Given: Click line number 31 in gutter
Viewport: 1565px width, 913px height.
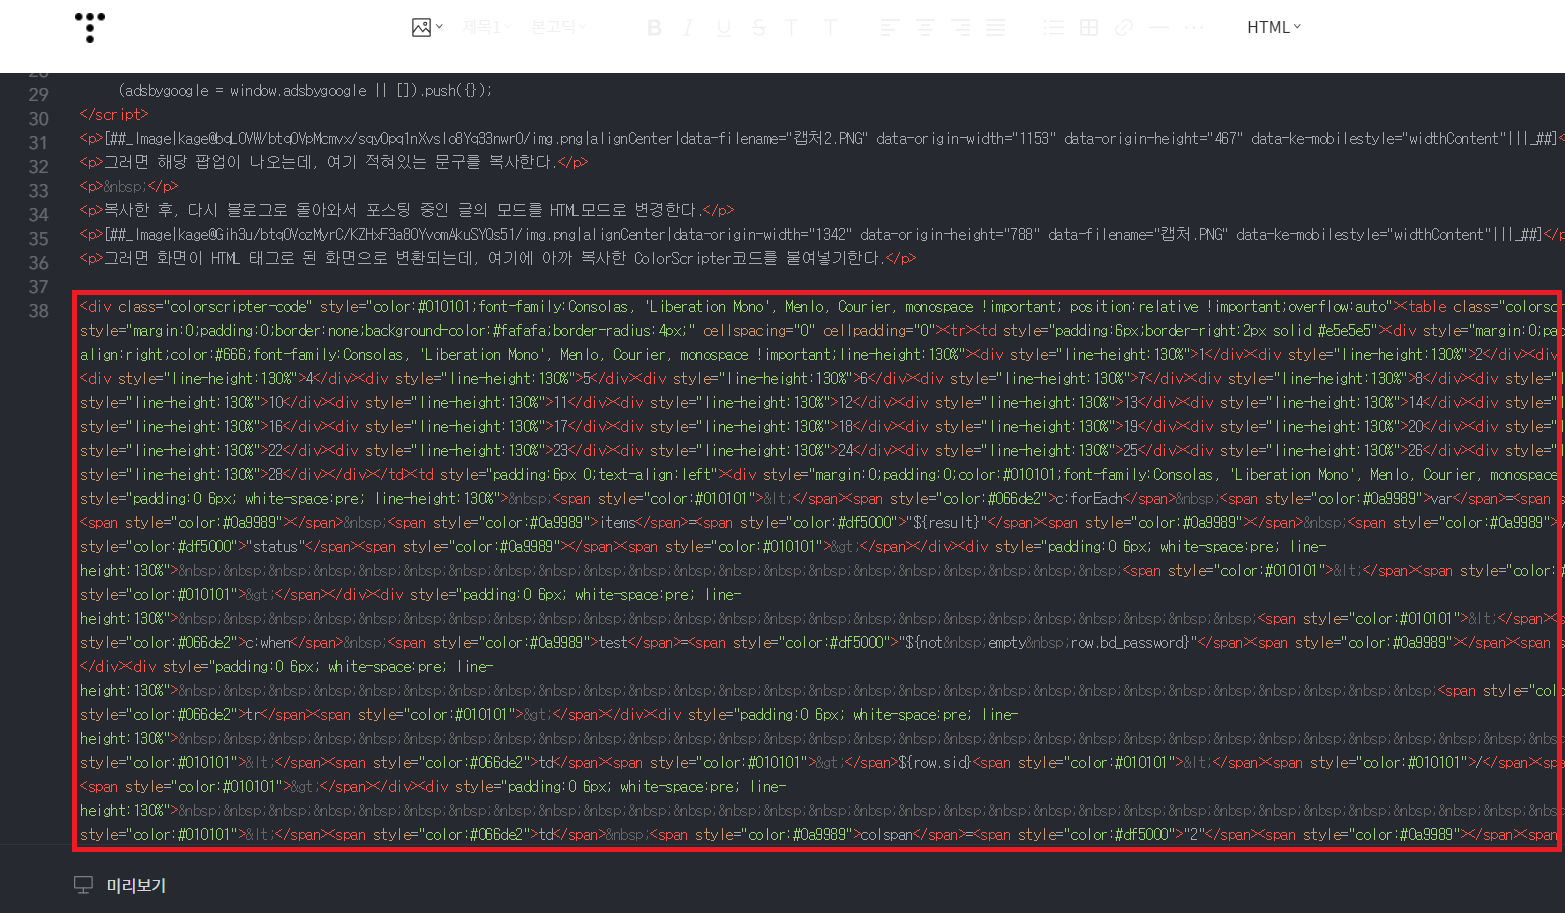Looking at the screenshot, I should [x=38, y=143].
